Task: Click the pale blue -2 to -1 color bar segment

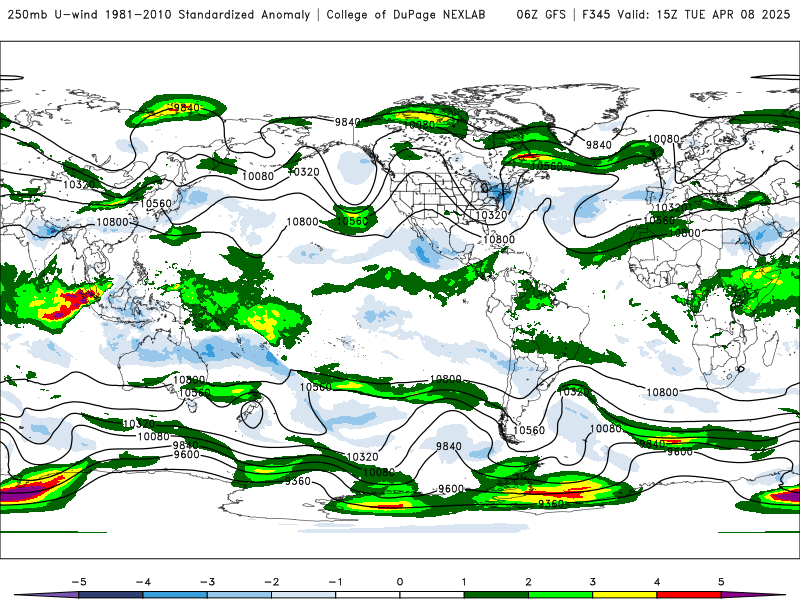Action: (304, 595)
